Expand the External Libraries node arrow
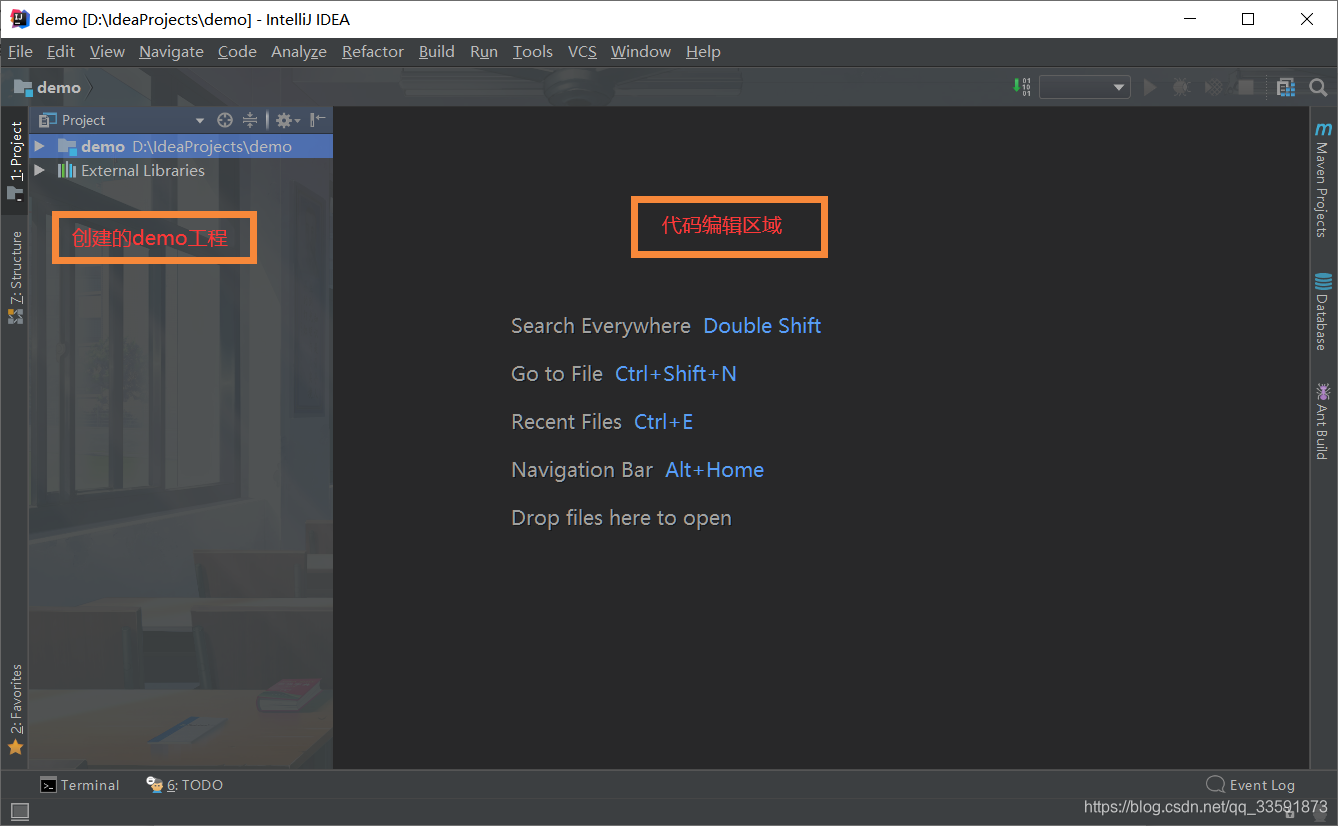1338x826 pixels. pyautogui.click(x=40, y=170)
